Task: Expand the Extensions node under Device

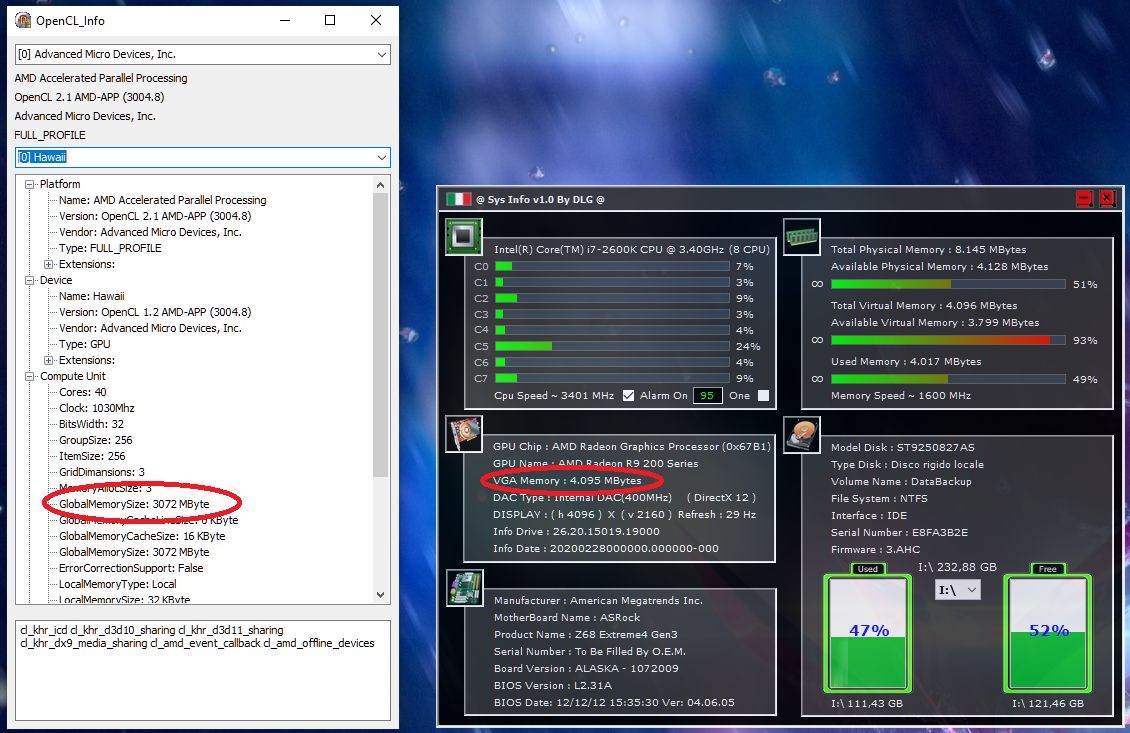Action: 48,360
